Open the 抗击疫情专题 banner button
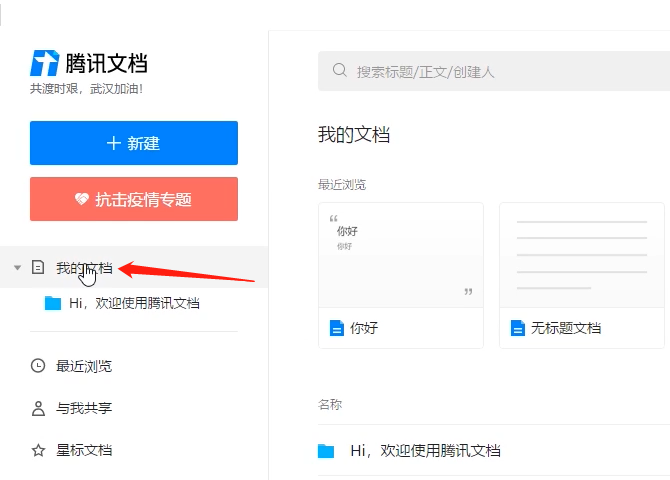The height and width of the screenshot is (480, 670). (134, 199)
